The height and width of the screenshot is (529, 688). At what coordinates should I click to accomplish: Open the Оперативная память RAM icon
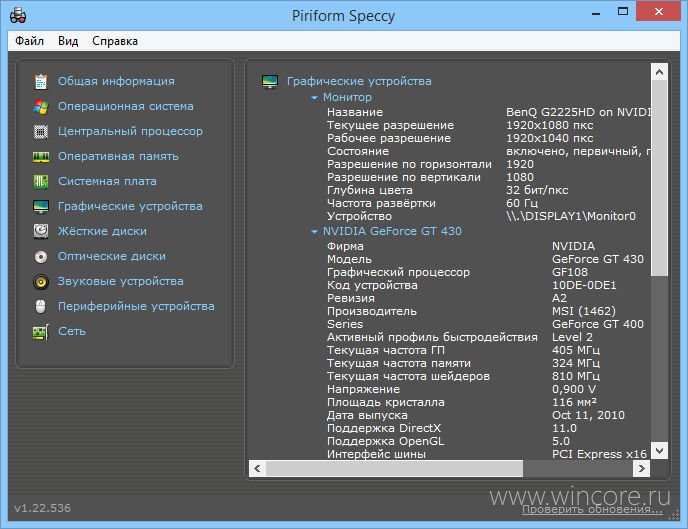click(41, 157)
